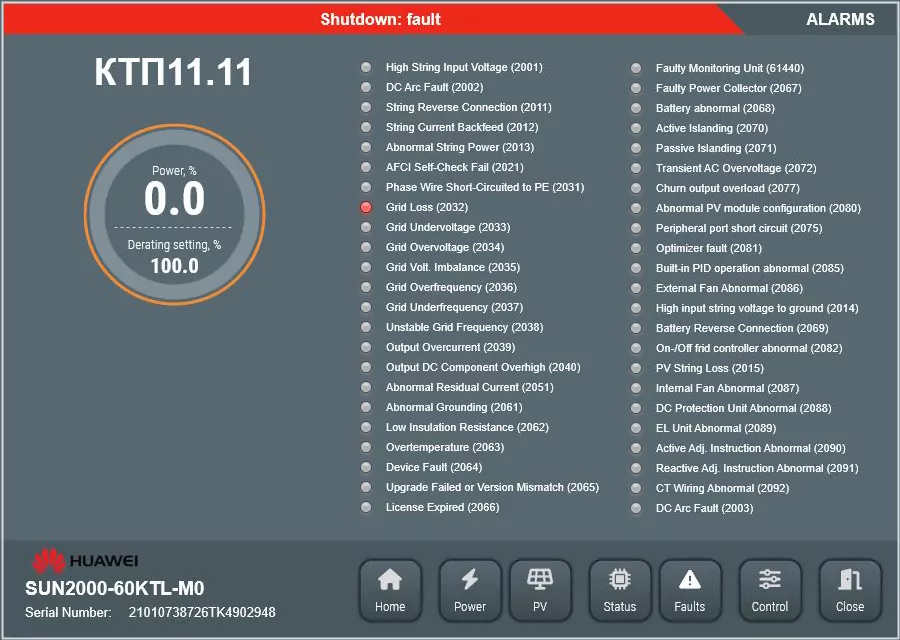Click the 'Low Insulation Resistance (2062)' label
The width and height of the screenshot is (900, 640).
pyautogui.click(x=467, y=427)
